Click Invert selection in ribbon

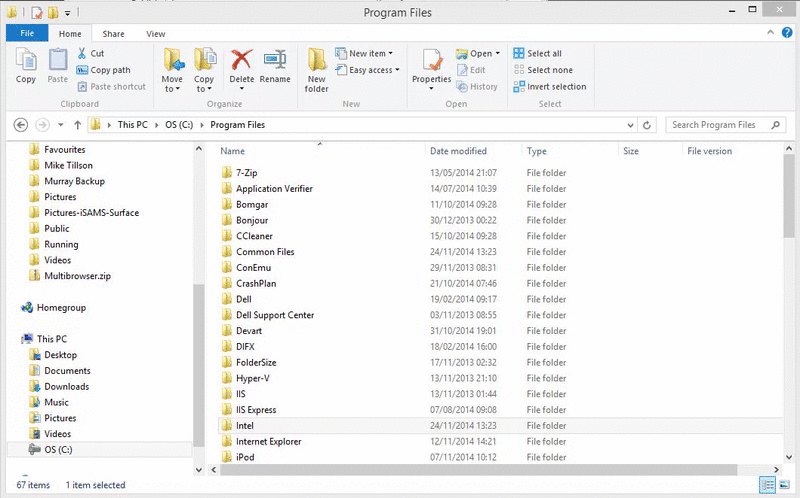pyautogui.click(x=549, y=87)
